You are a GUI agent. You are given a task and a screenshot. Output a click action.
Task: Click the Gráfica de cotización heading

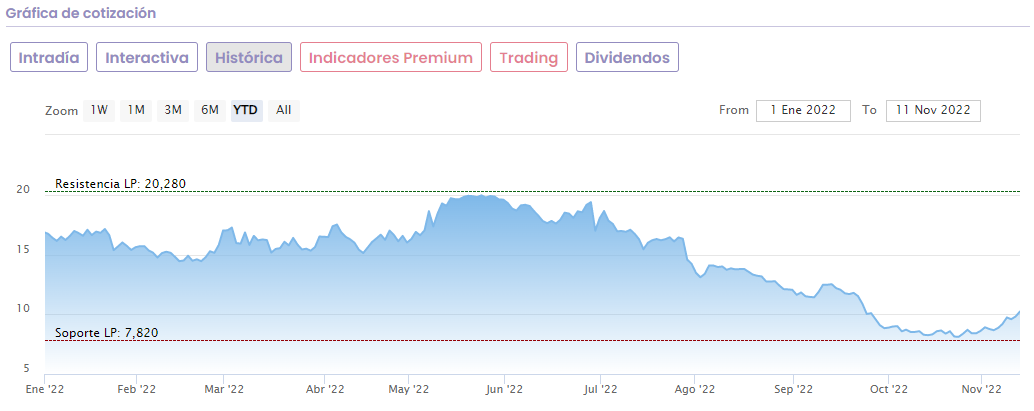point(81,13)
